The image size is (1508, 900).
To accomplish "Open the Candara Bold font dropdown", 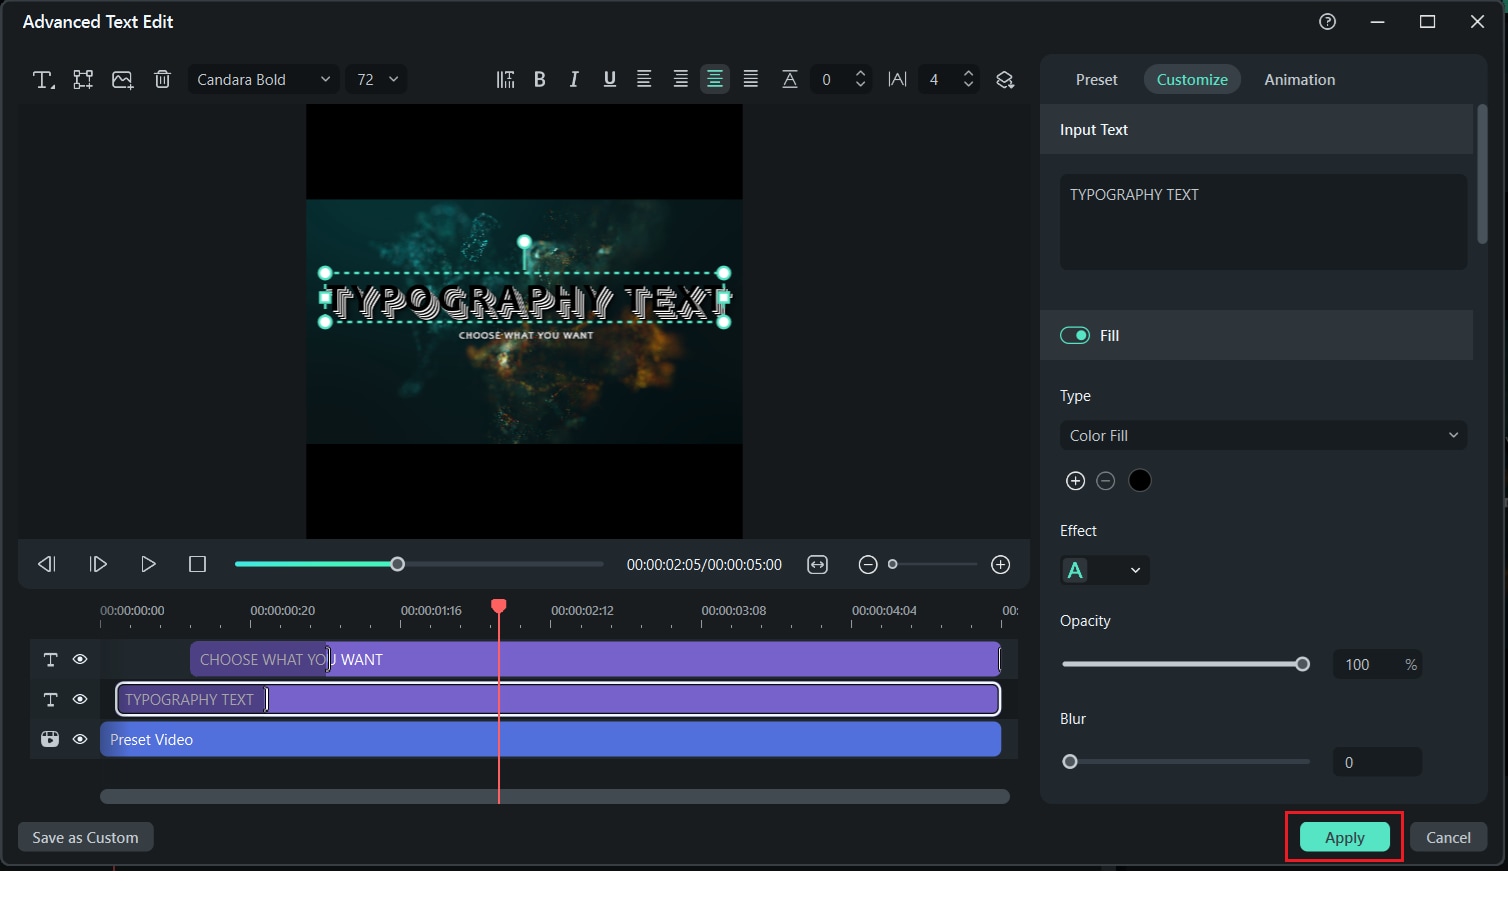I will click(x=263, y=80).
